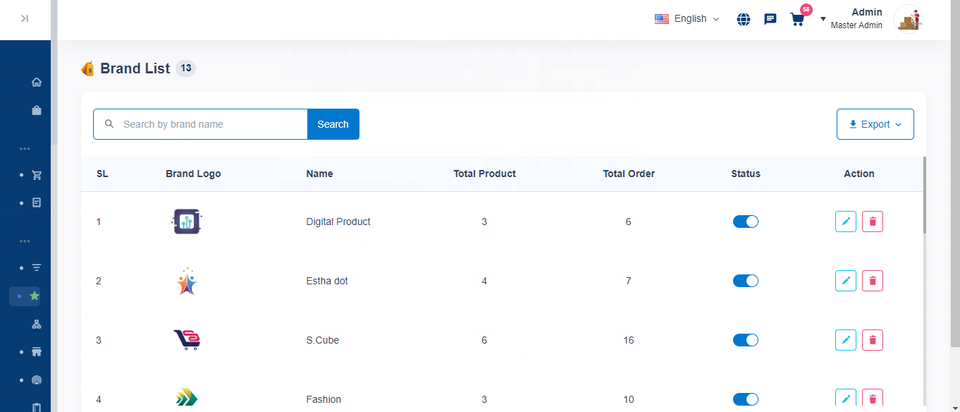Select the star brands item in sidebar
The height and width of the screenshot is (412, 960).
click(x=35, y=296)
